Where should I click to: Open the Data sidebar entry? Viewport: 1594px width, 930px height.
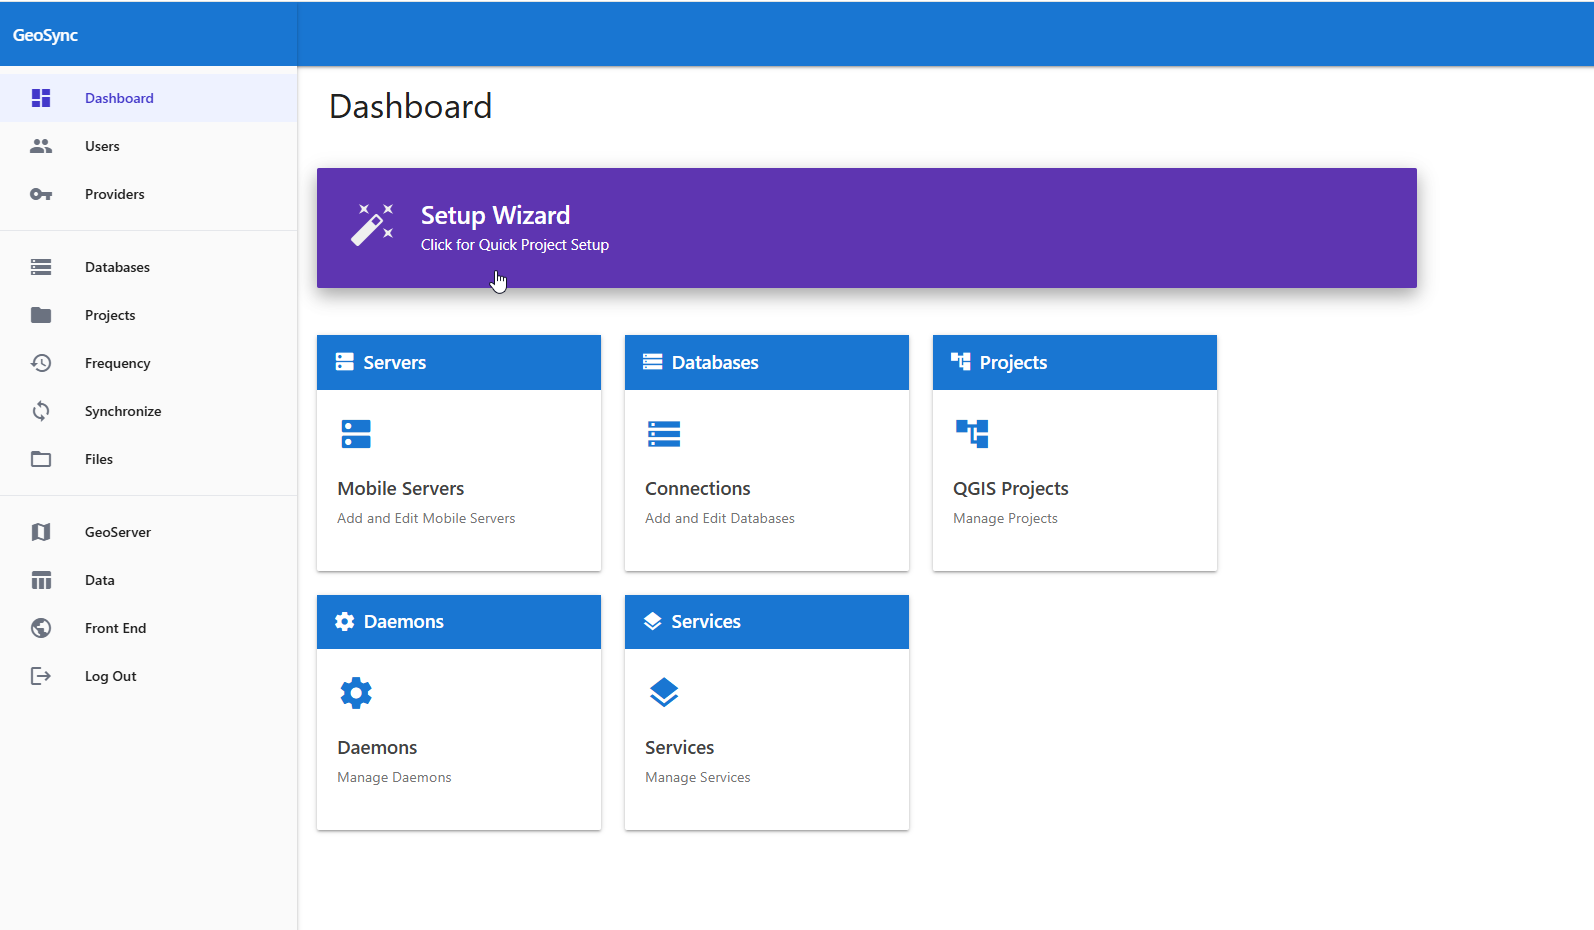pyautogui.click(x=149, y=580)
